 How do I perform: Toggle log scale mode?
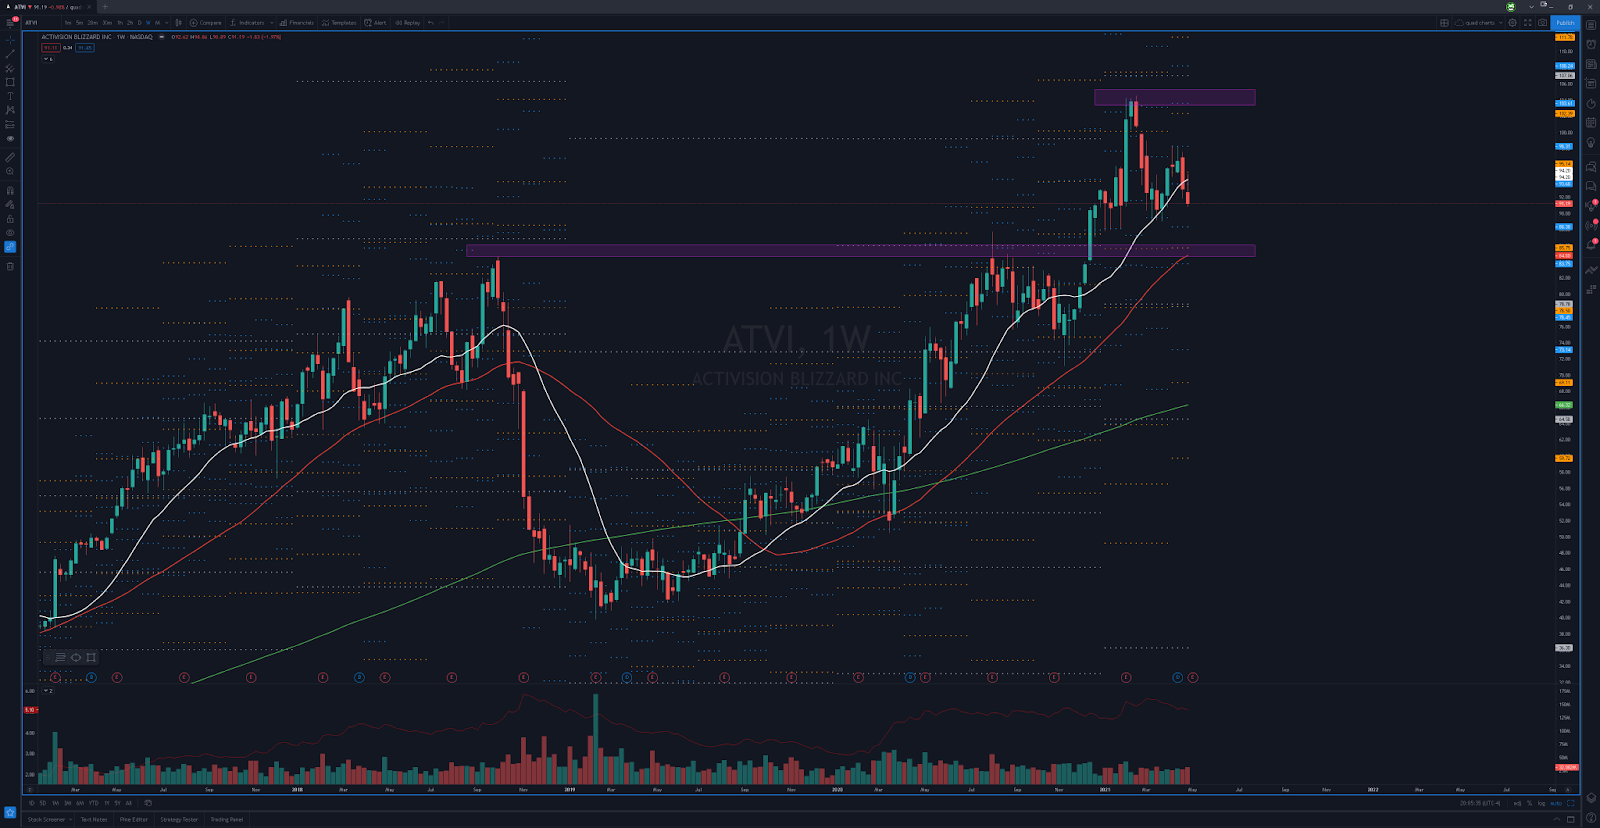coord(1541,803)
